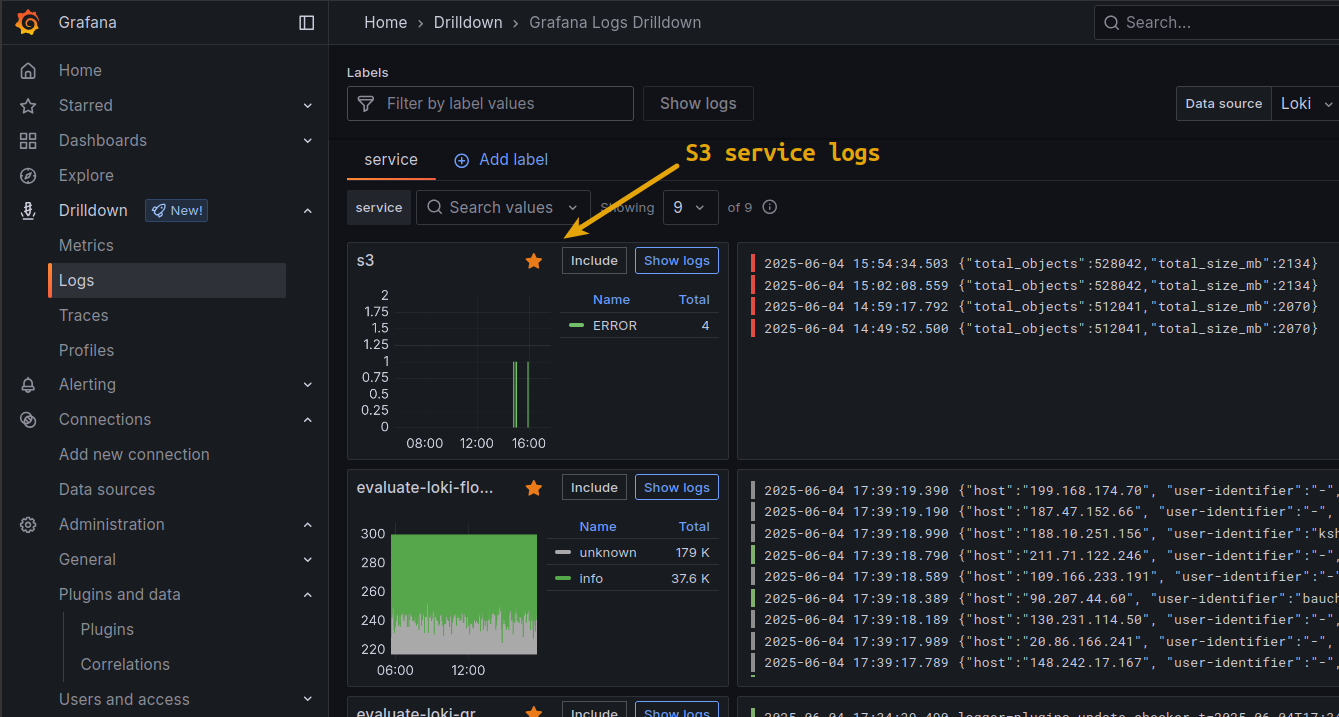Collapse Plugins and data chevron

pyautogui.click(x=308, y=595)
